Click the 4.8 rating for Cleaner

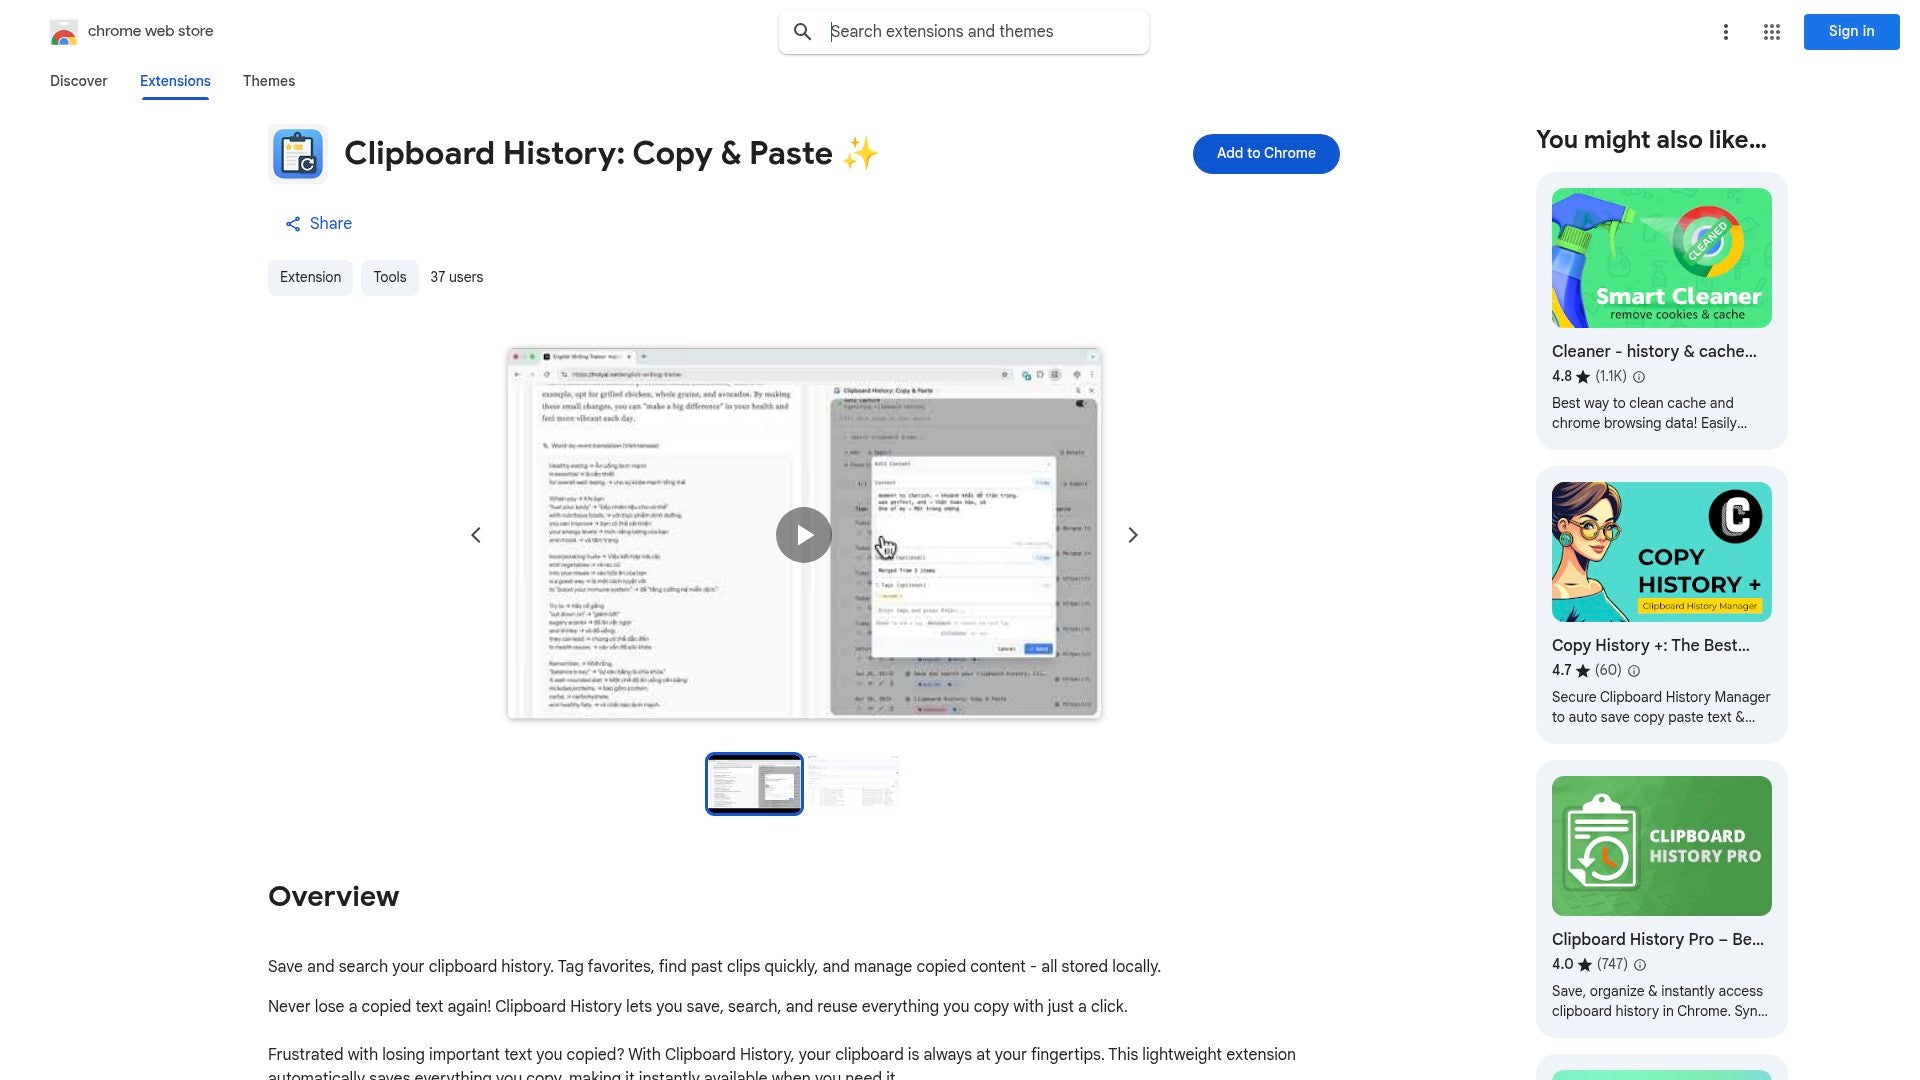point(1561,377)
